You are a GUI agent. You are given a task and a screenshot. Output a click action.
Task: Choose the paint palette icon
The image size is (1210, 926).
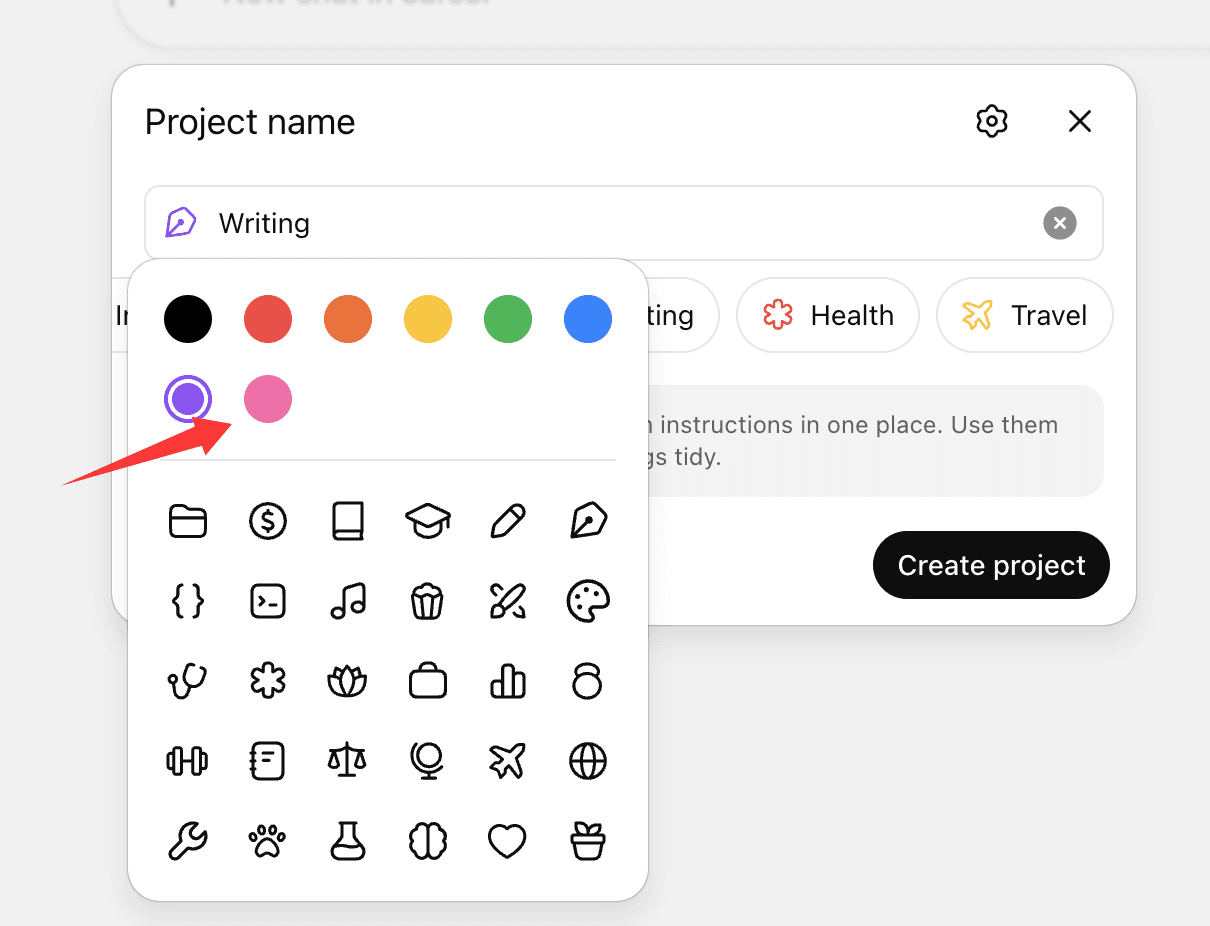coord(588,601)
